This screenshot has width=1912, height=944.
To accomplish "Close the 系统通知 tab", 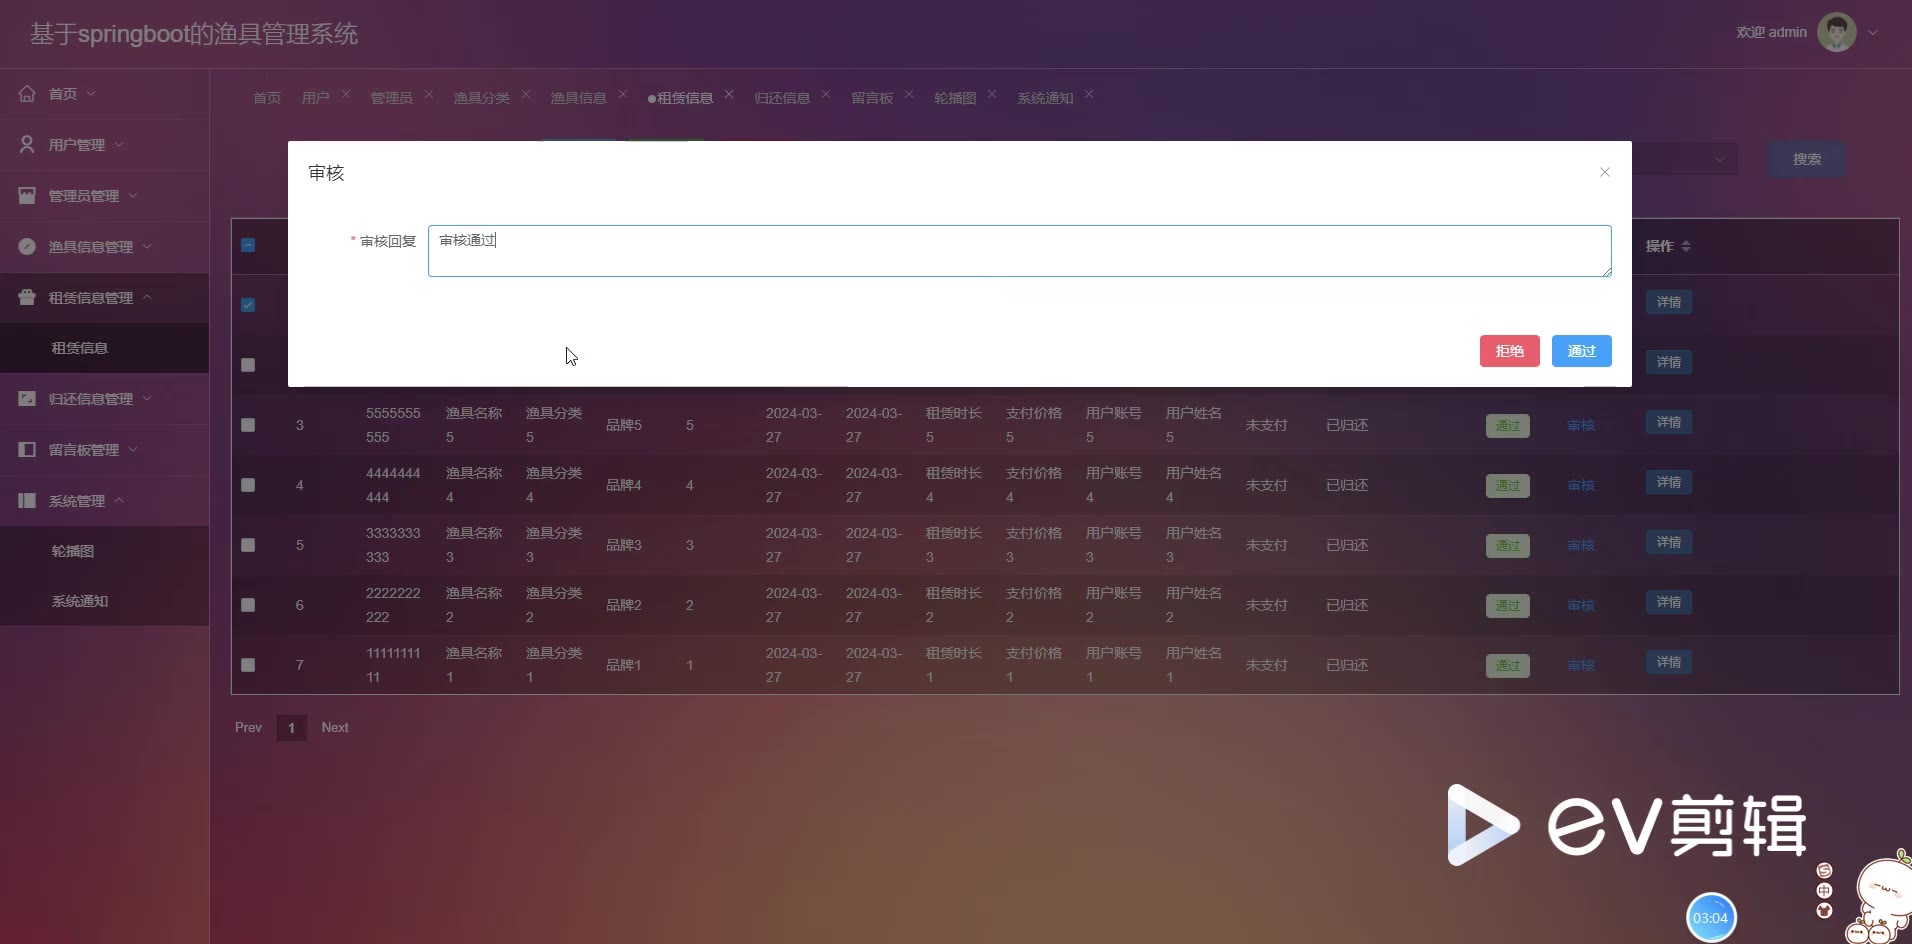I will click(x=1089, y=94).
